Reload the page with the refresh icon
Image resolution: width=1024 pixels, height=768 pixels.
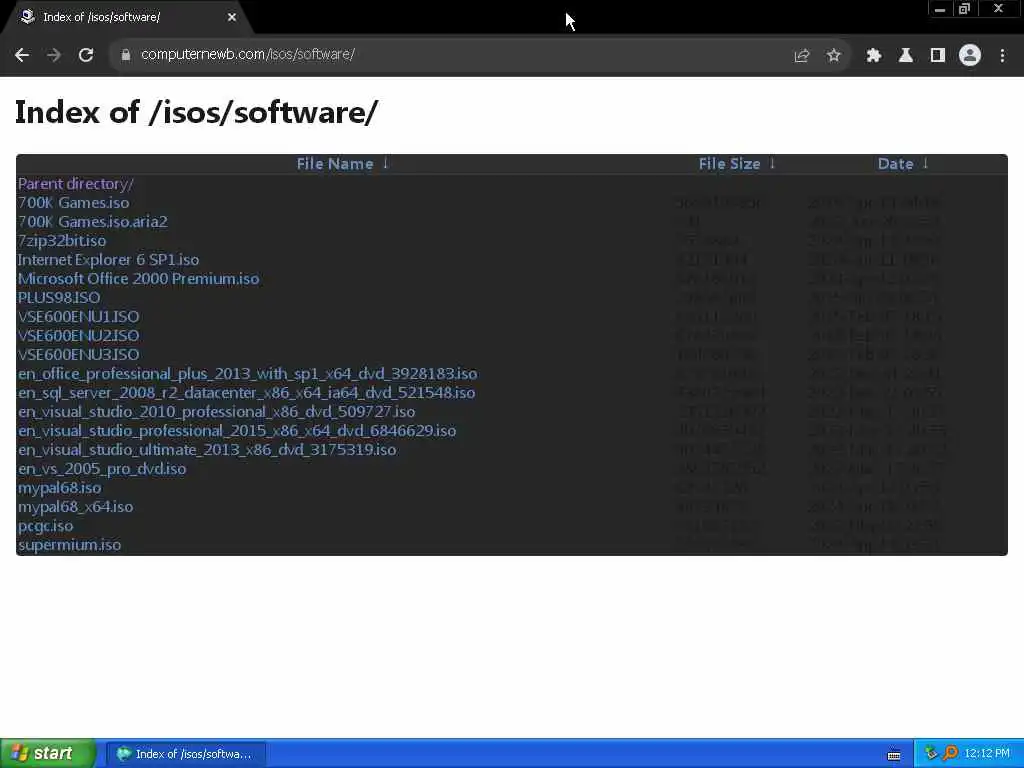86,55
